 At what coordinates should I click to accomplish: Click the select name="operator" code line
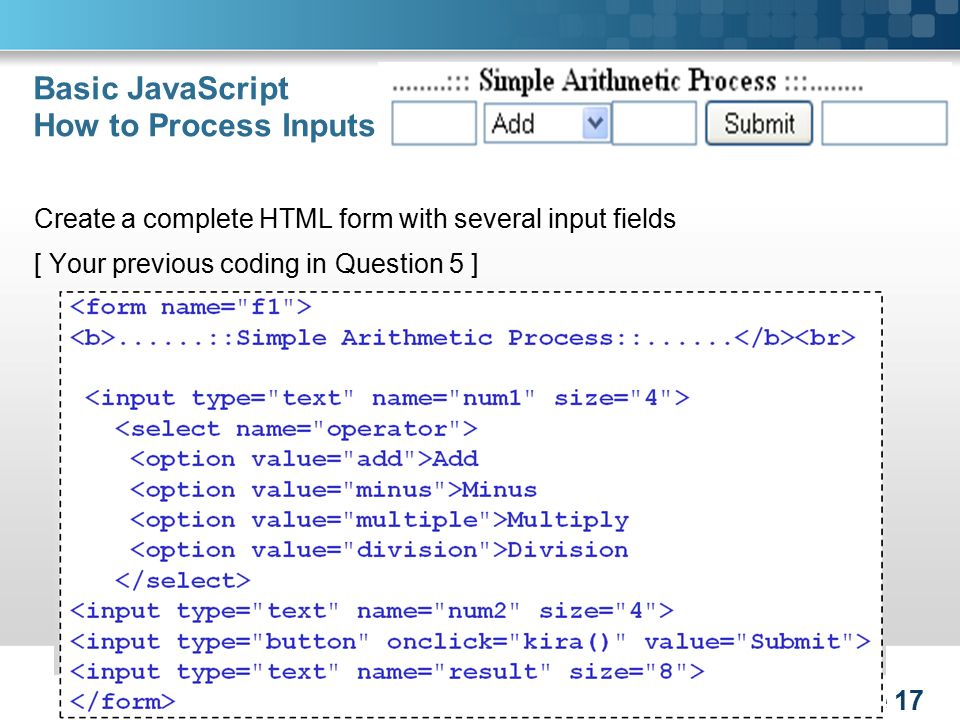pyautogui.click(x=296, y=429)
